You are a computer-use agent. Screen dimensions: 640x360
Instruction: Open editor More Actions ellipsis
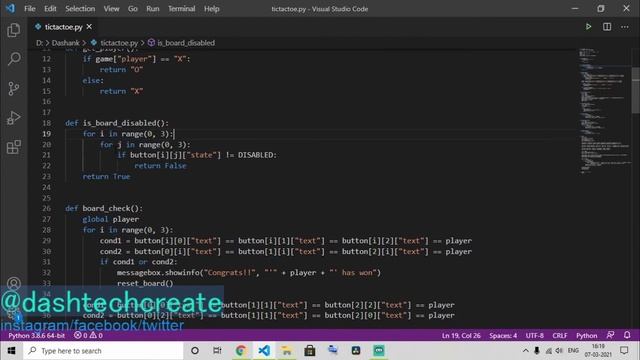click(625, 27)
